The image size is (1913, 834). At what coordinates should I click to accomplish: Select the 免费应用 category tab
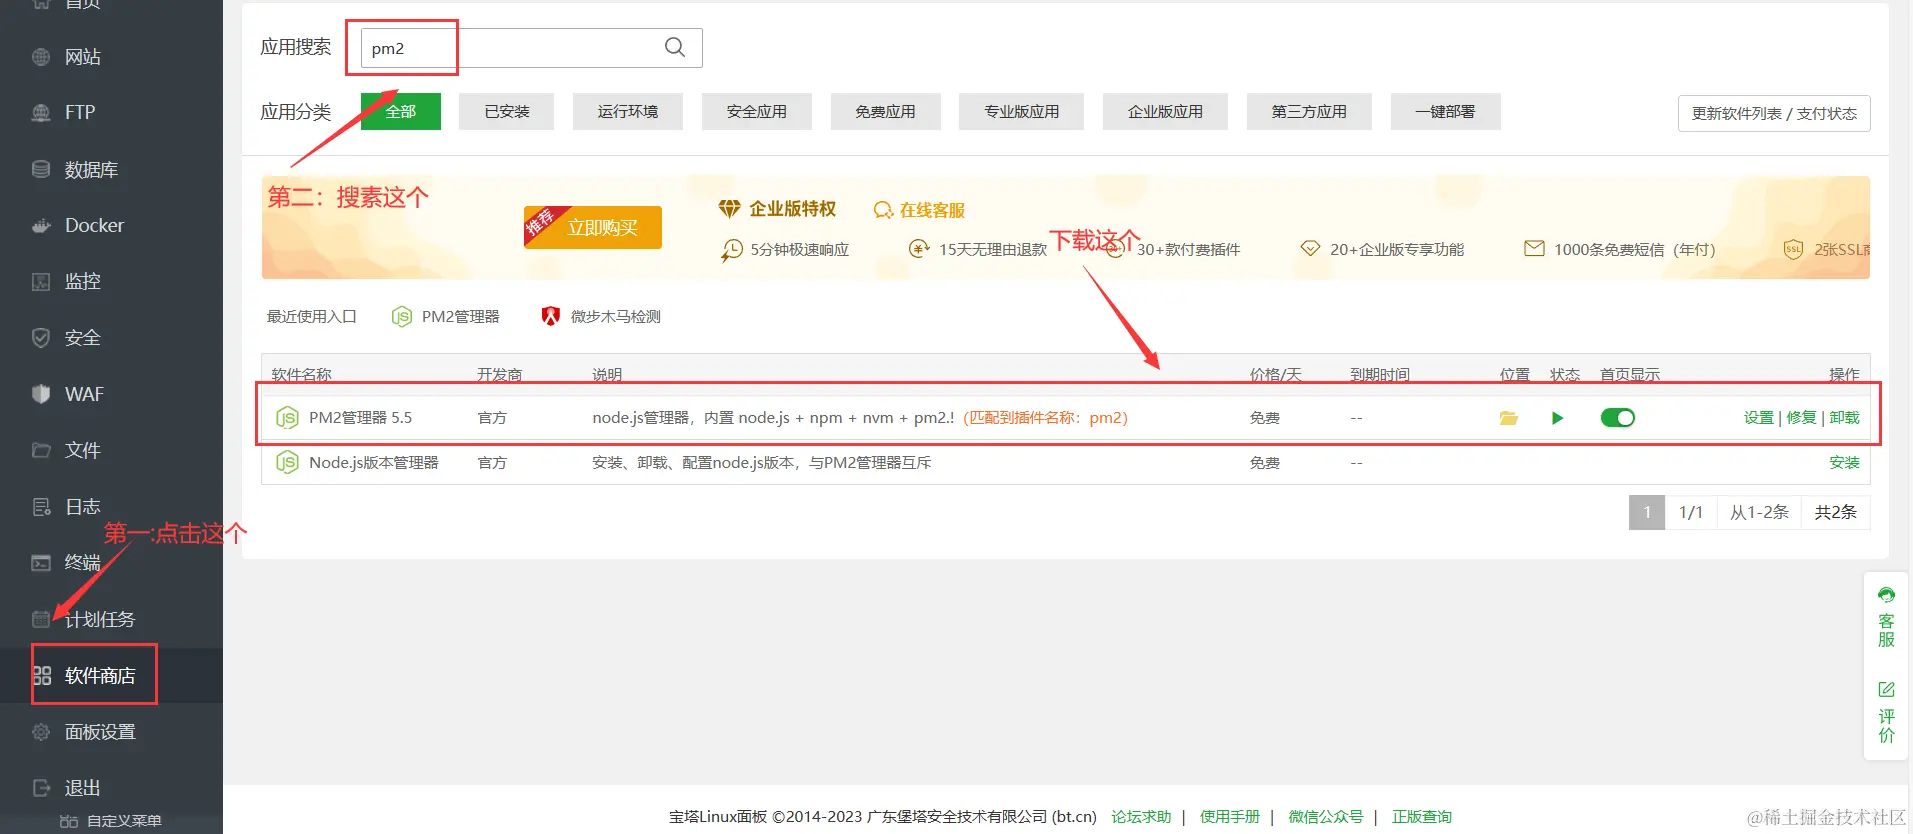(885, 112)
